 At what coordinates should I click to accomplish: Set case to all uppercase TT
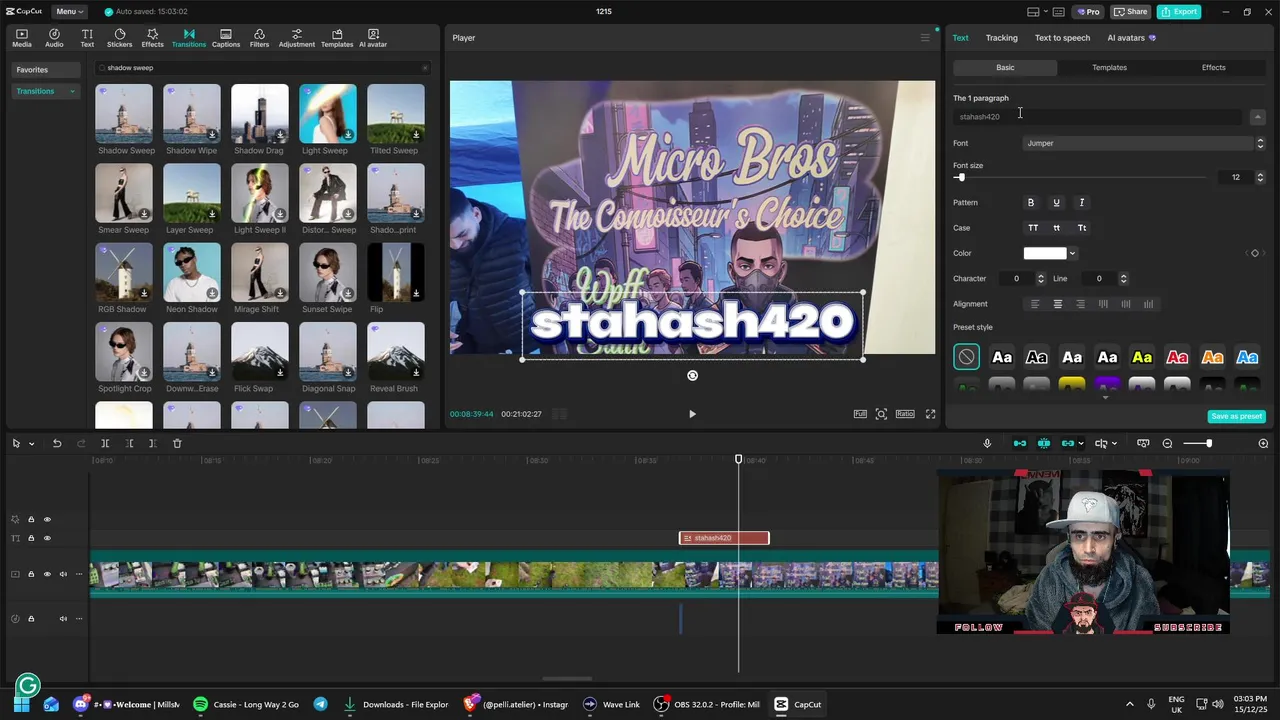tap(1033, 228)
